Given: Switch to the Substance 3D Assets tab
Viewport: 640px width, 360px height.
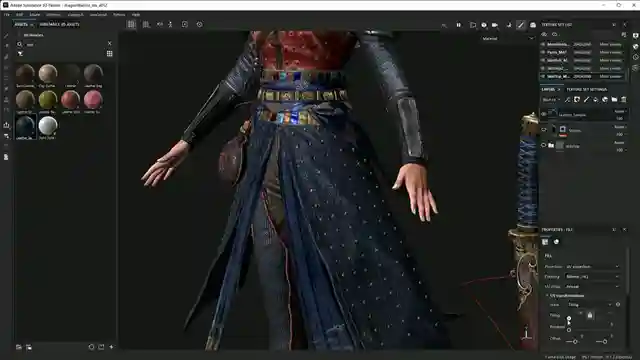Looking at the screenshot, I should (x=59, y=24).
